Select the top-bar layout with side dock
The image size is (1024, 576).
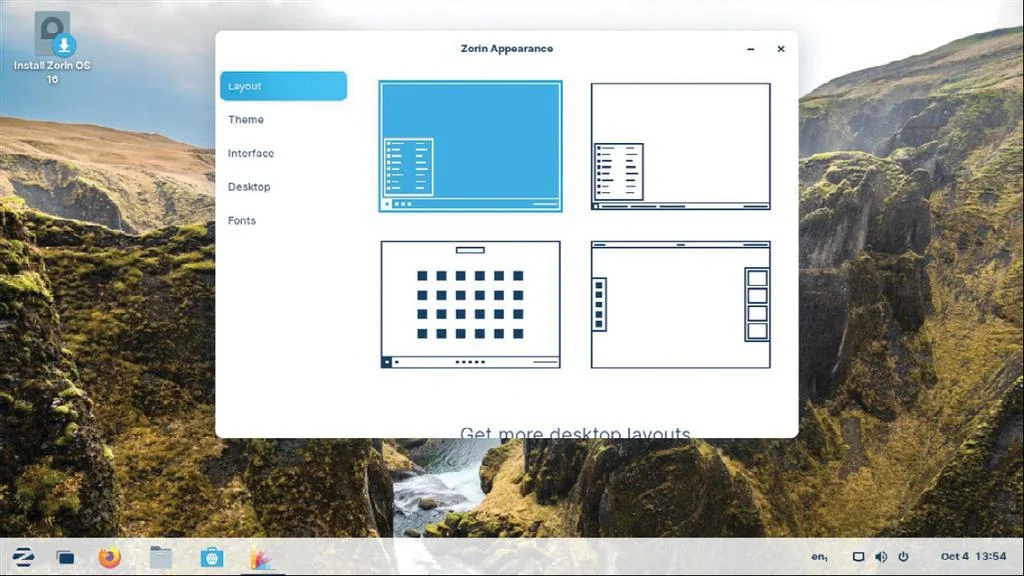pos(680,304)
